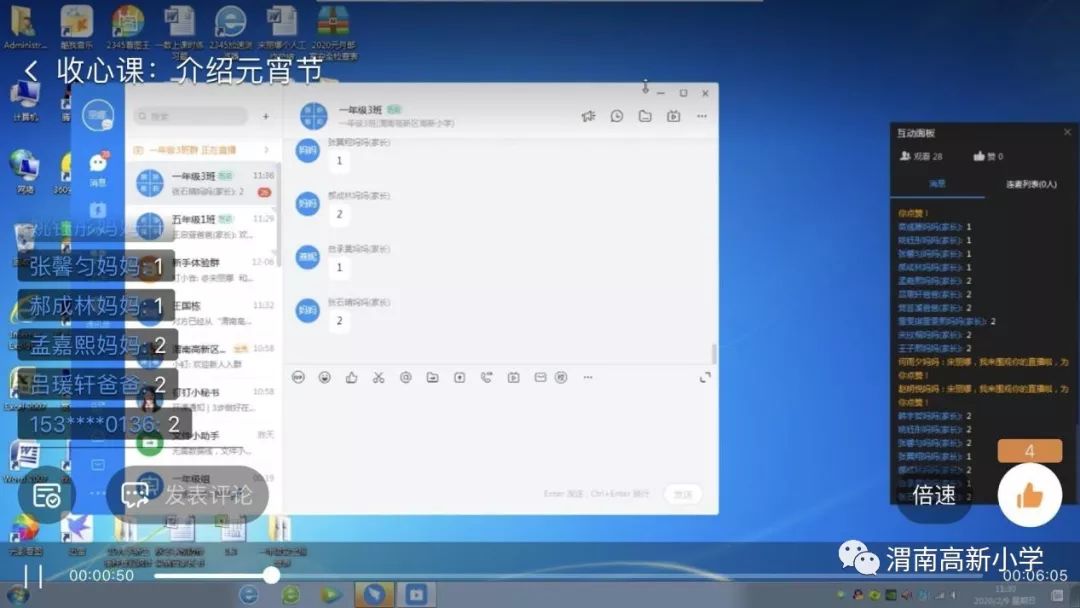Open chat history clock icon
This screenshot has width=1080, height=608.
click(x=616, y=116)
